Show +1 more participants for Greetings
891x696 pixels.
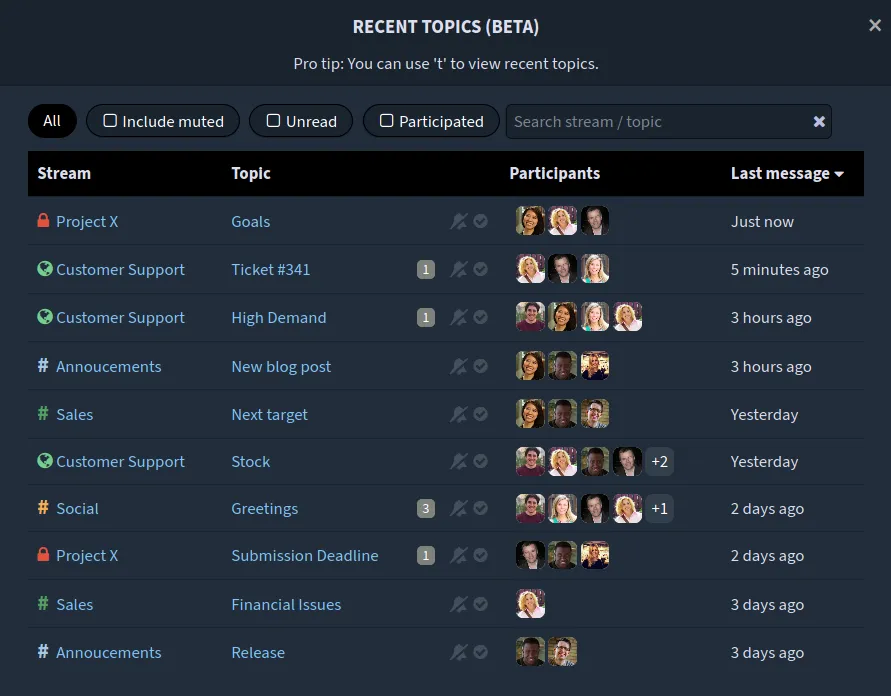[x=659, y=508]
